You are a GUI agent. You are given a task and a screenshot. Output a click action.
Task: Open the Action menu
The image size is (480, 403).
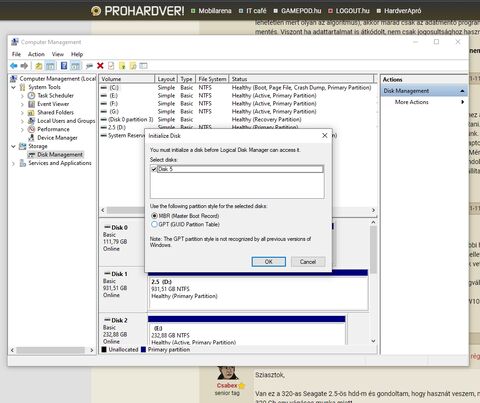(36, 54)
